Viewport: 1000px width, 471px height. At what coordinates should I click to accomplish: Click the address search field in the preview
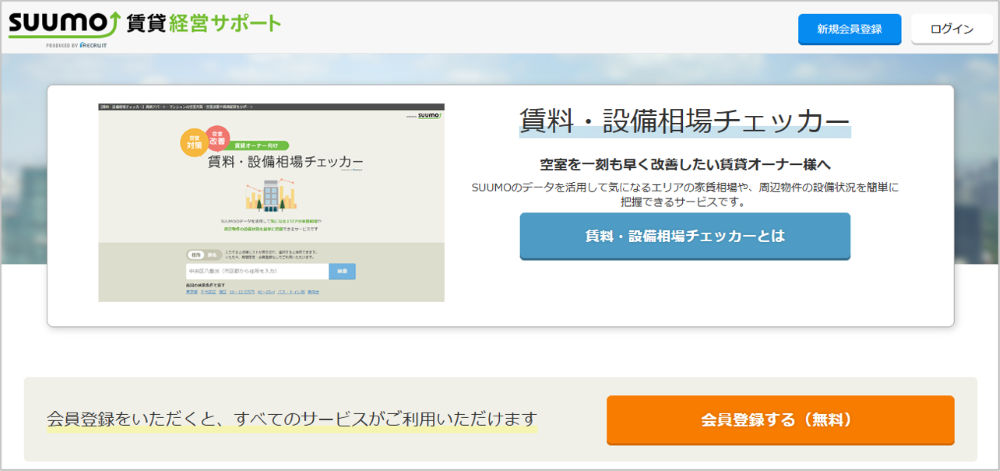click(x=257, y=271)
